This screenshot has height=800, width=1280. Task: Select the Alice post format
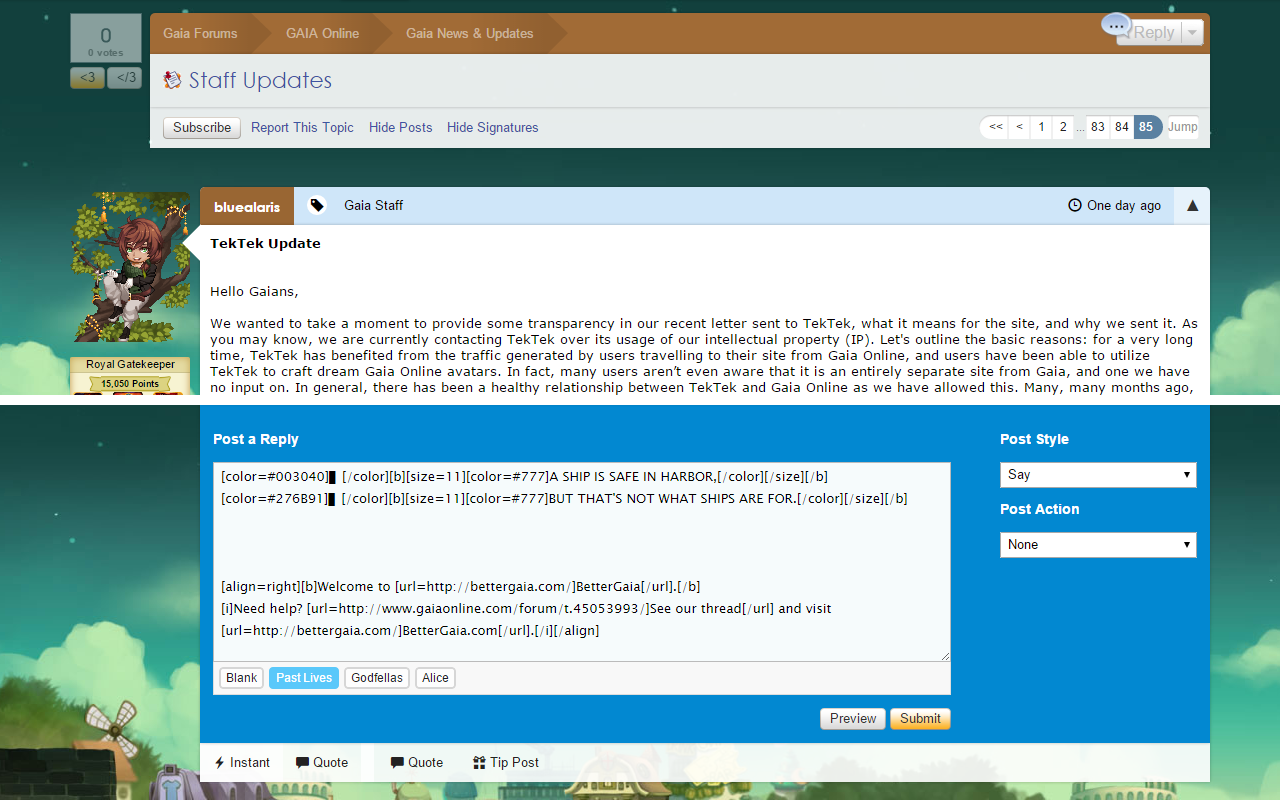pos(435,678)
